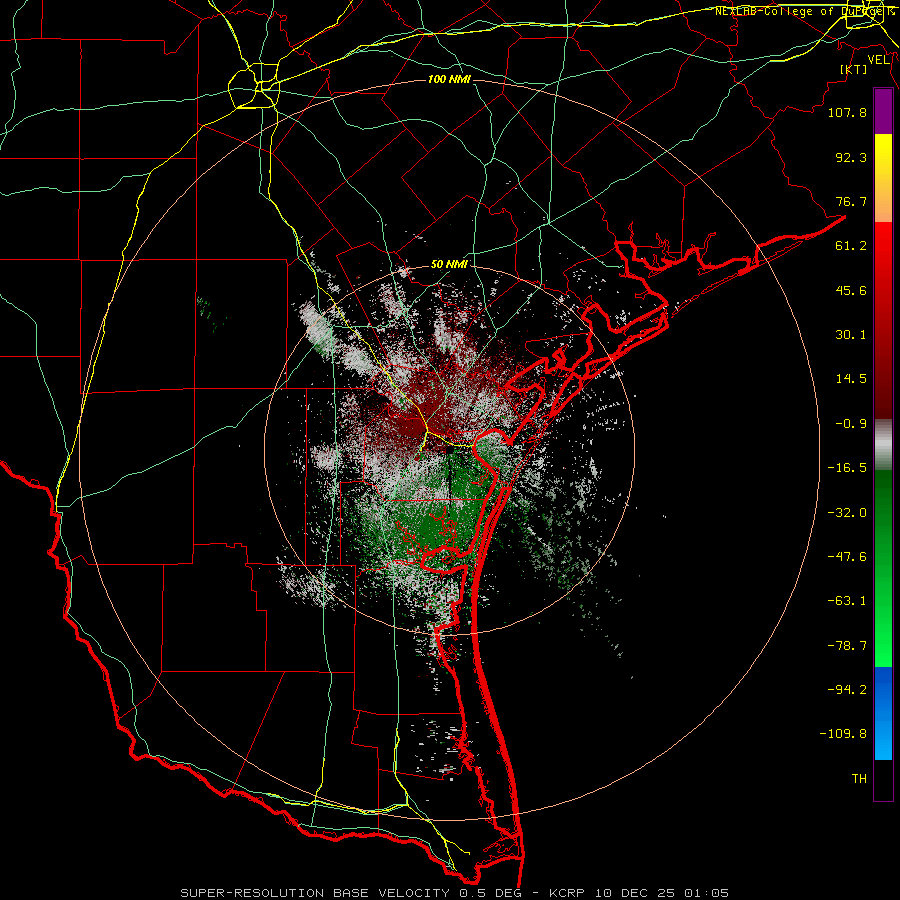Click the 45.6 legend value
The height and width of the screenshot is (900, 900).
pyautogui.click(x=851, y=290)
